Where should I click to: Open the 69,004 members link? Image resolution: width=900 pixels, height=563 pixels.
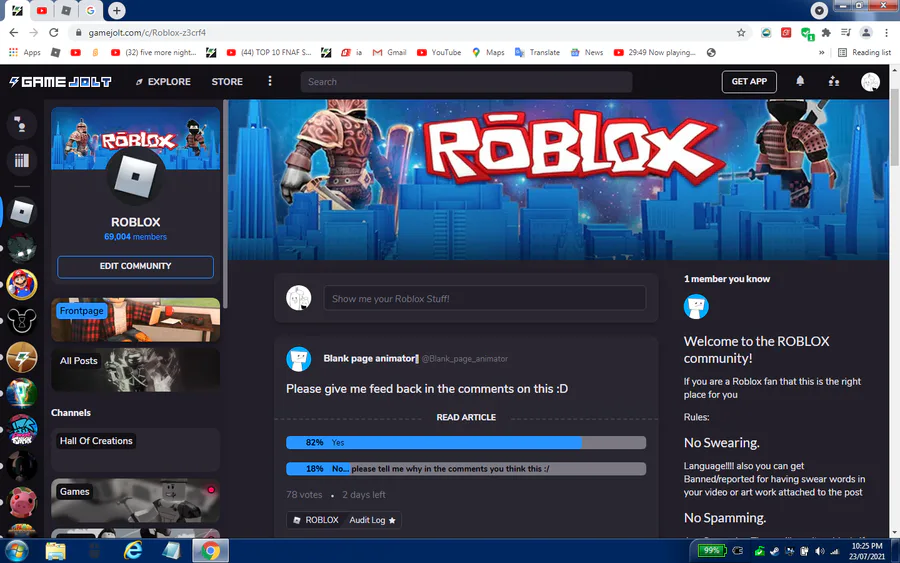(x=135, y=236)
